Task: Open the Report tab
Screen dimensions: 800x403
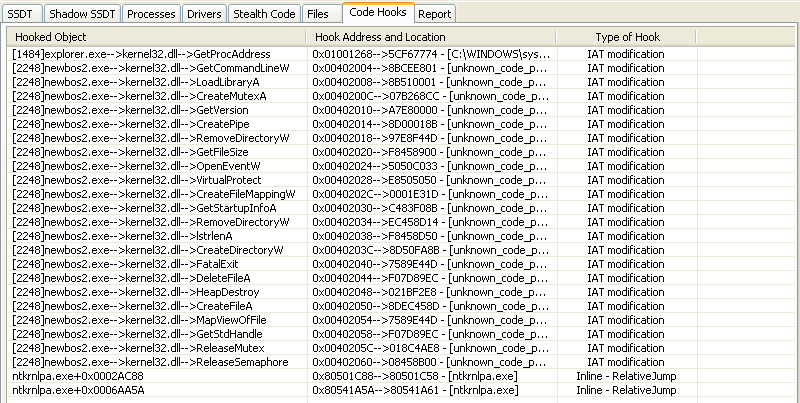Action: coord(433,14)
